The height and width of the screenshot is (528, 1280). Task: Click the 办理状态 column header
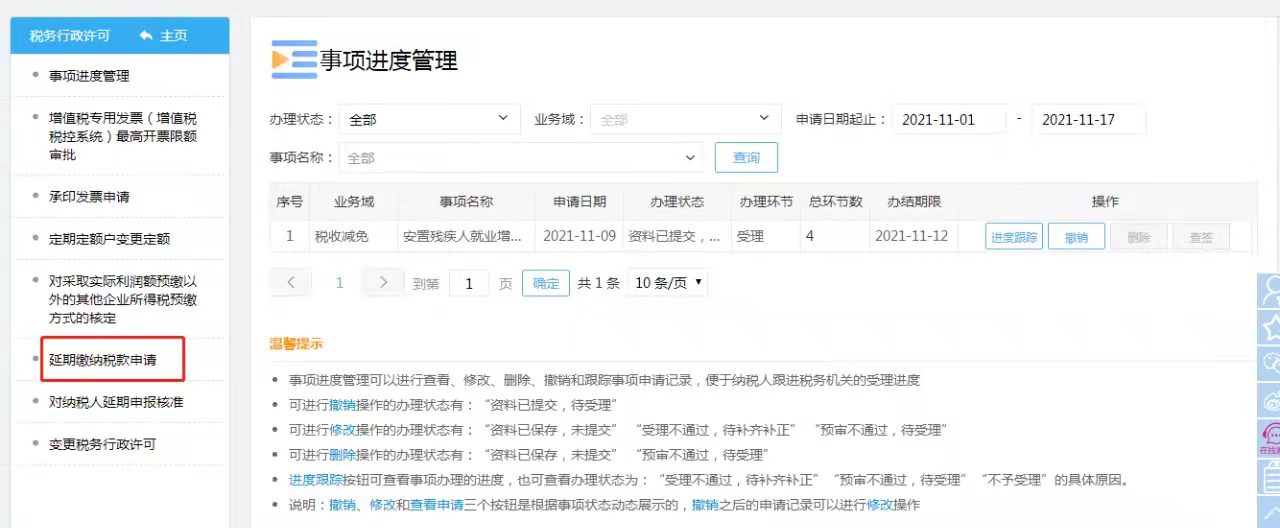pos(677,201)
